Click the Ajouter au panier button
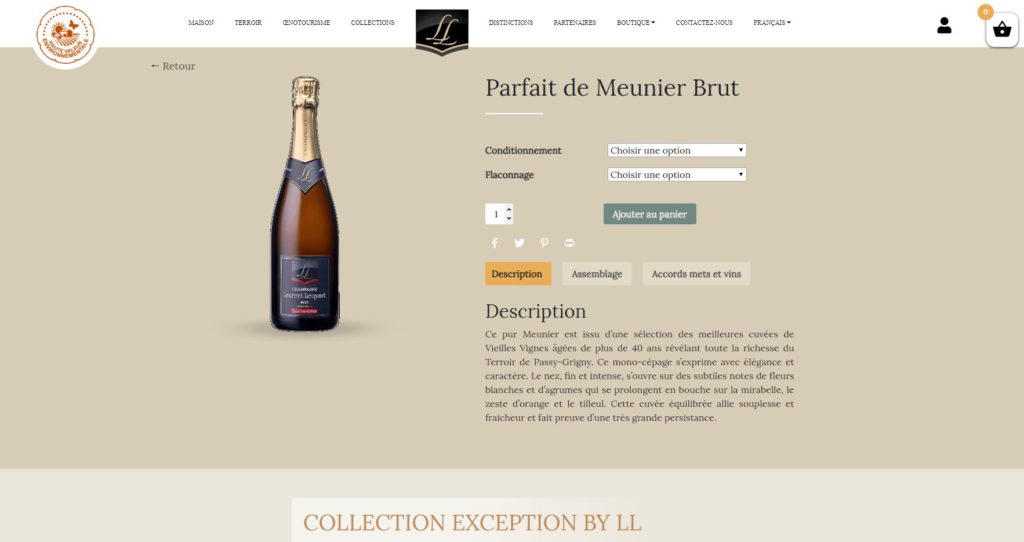The height and width of the screenshot is (542, 1024). pyautogui.click(x=650, y=214)
